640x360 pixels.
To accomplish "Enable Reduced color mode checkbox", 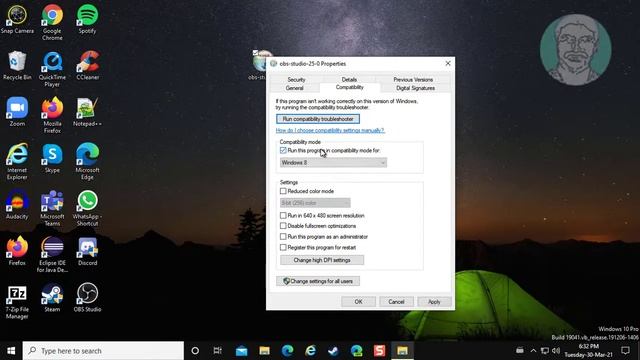I will coord(283,191).
